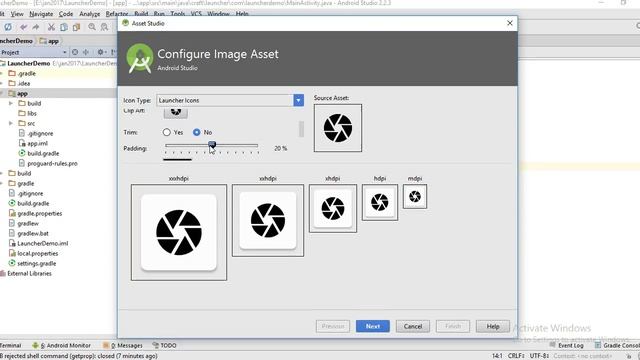
Task: Click the local.properties file icon
Action: click(12, 253)
